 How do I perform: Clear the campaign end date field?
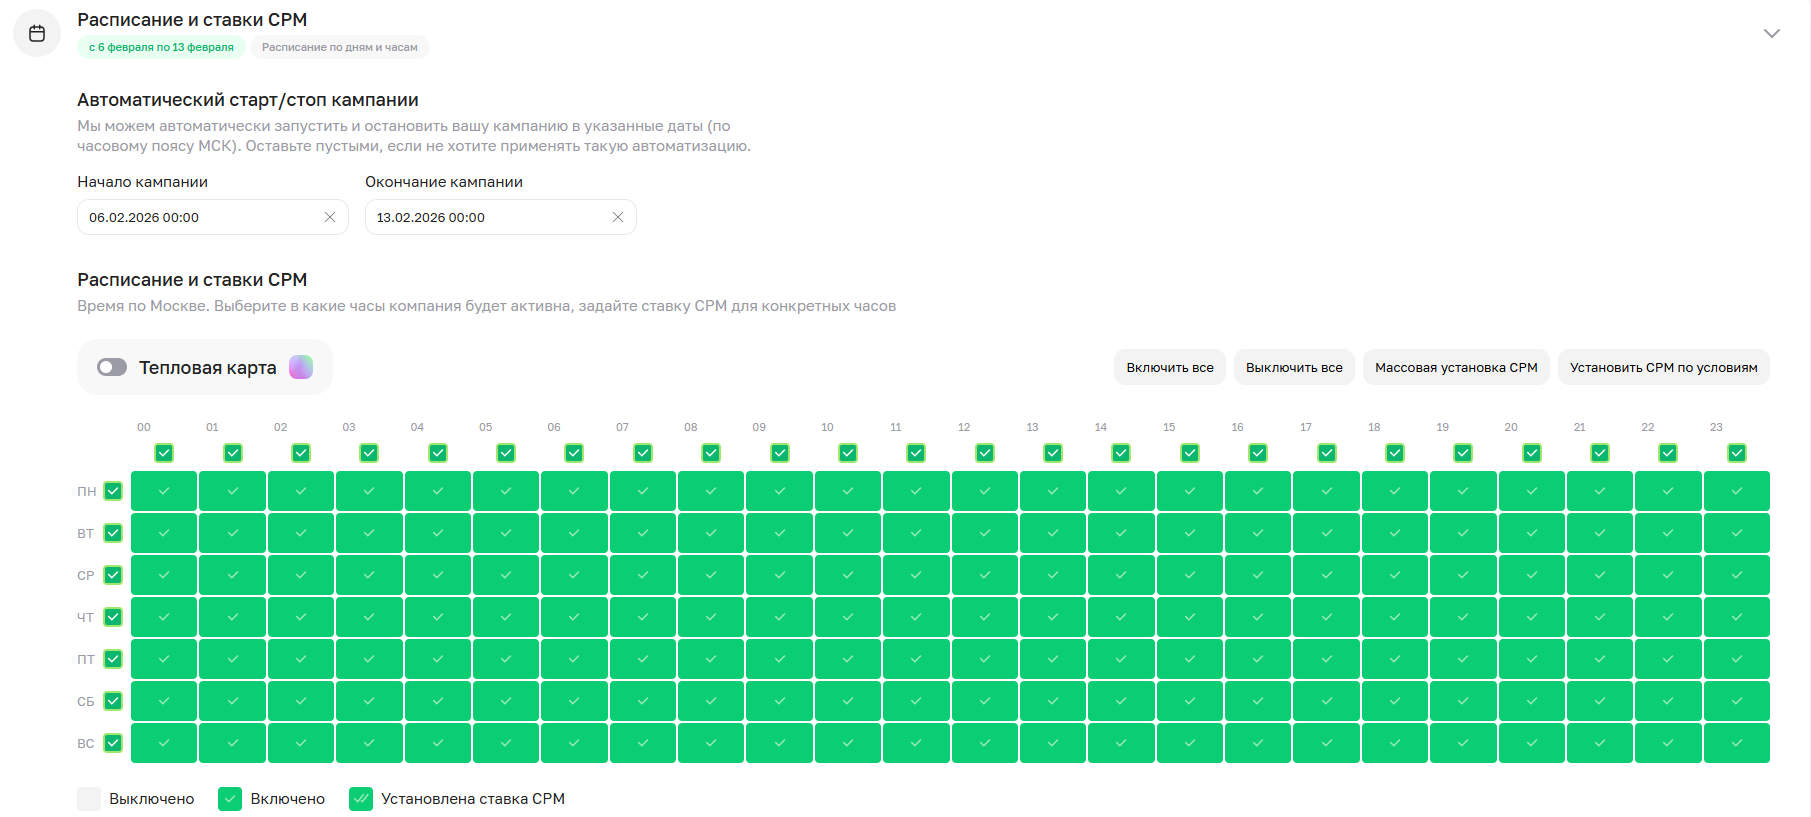point(617,217)
